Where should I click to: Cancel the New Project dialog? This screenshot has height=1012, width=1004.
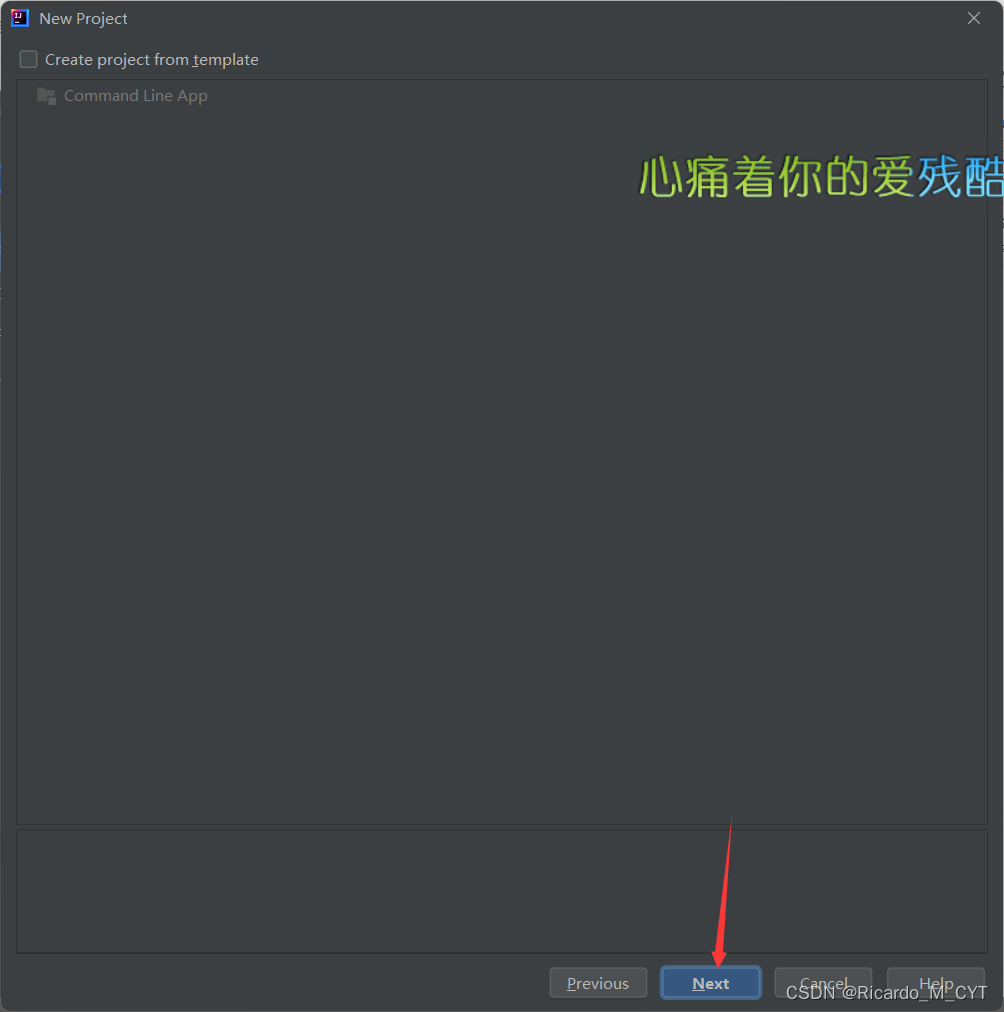click(x=823, y=982)
